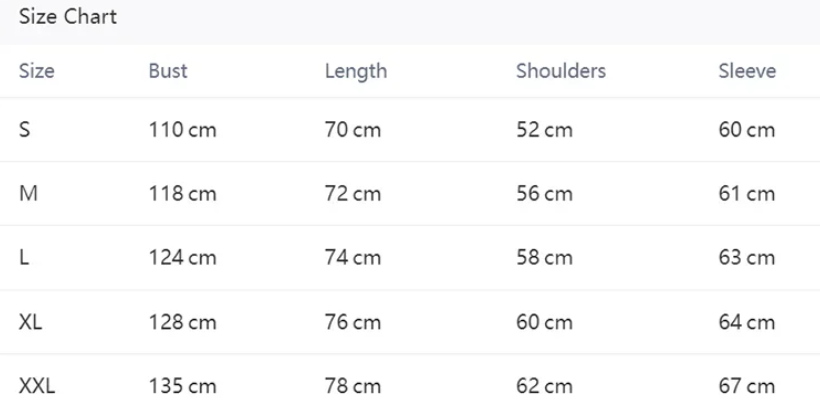This screenshot has height=414, width=820.
Task: Click the Length column header
Action: [x=355, y=71]
